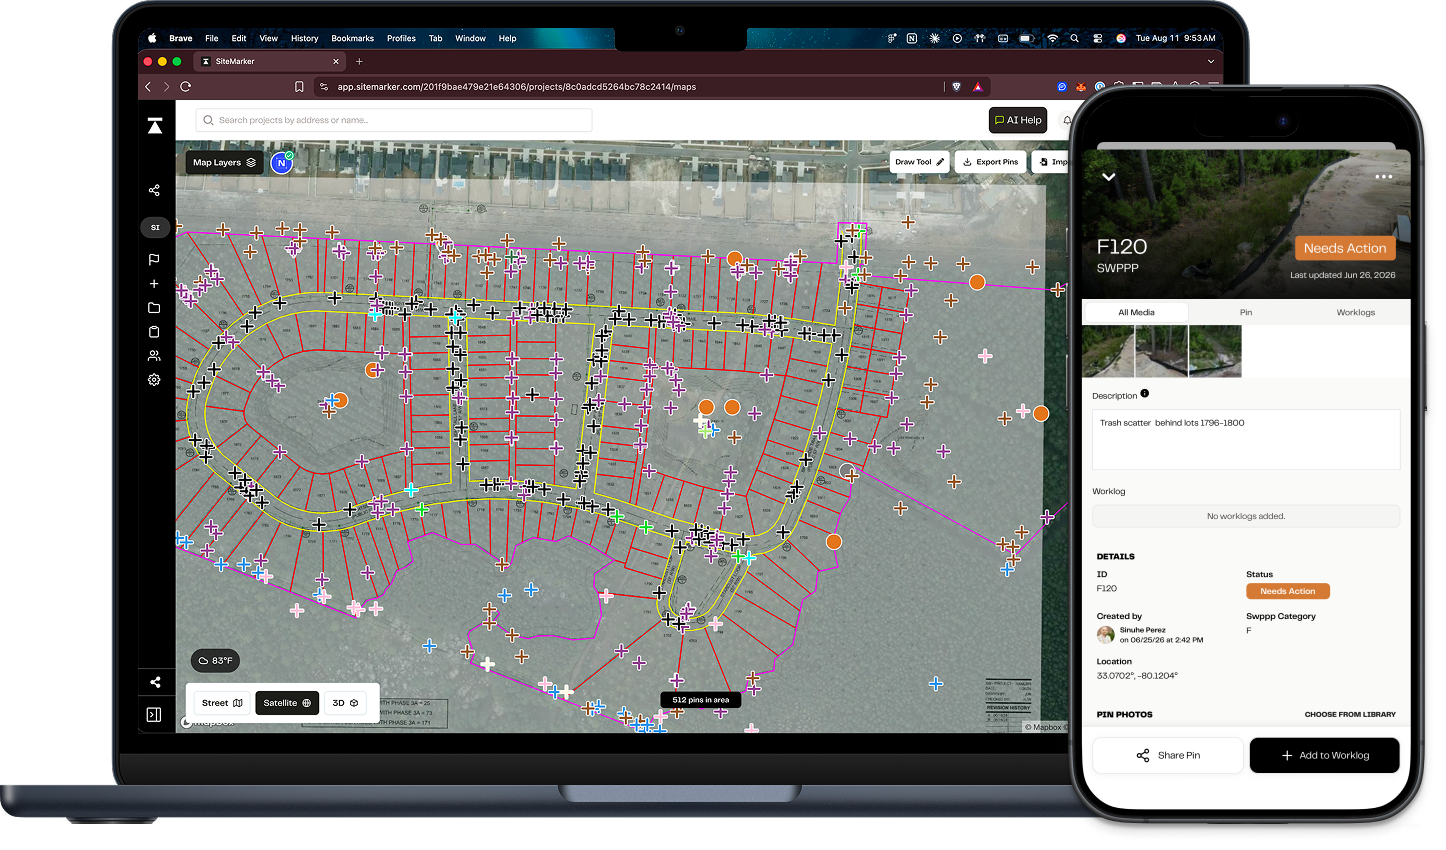Click the notification bell icon
This screenshot has width=1446, height=850.
click(x=1067, y=120)
